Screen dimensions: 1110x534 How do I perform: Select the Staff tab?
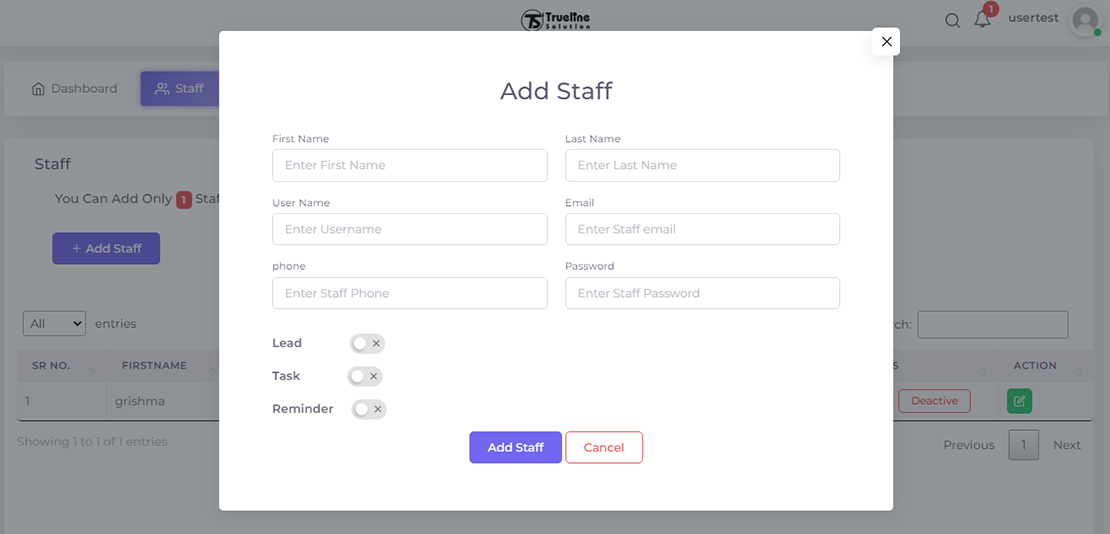pyautogui.click(x=179, y=89)
